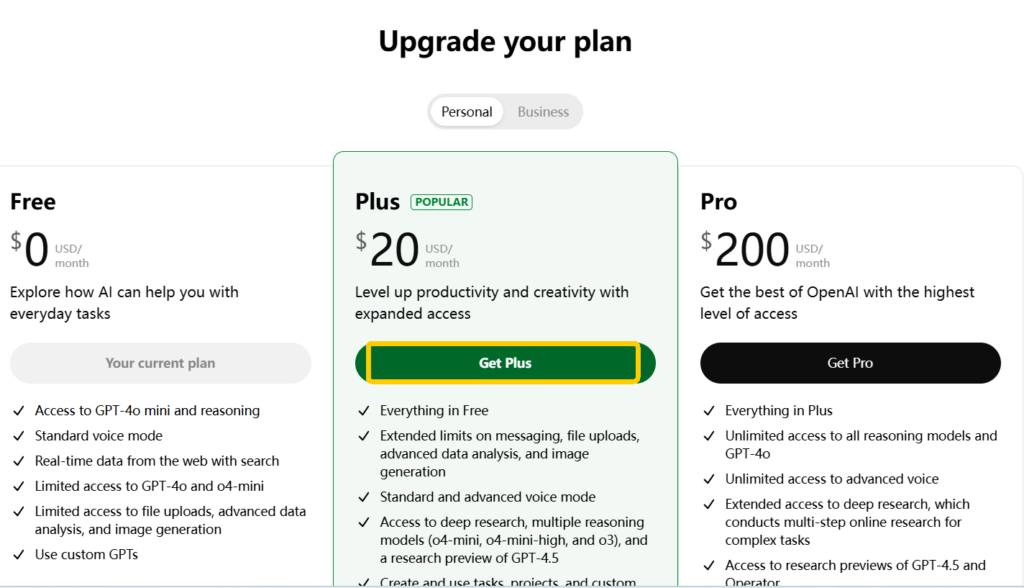
Task: Click the POPULAR badge on the Plus plan
Action: (x=441, y=201)
